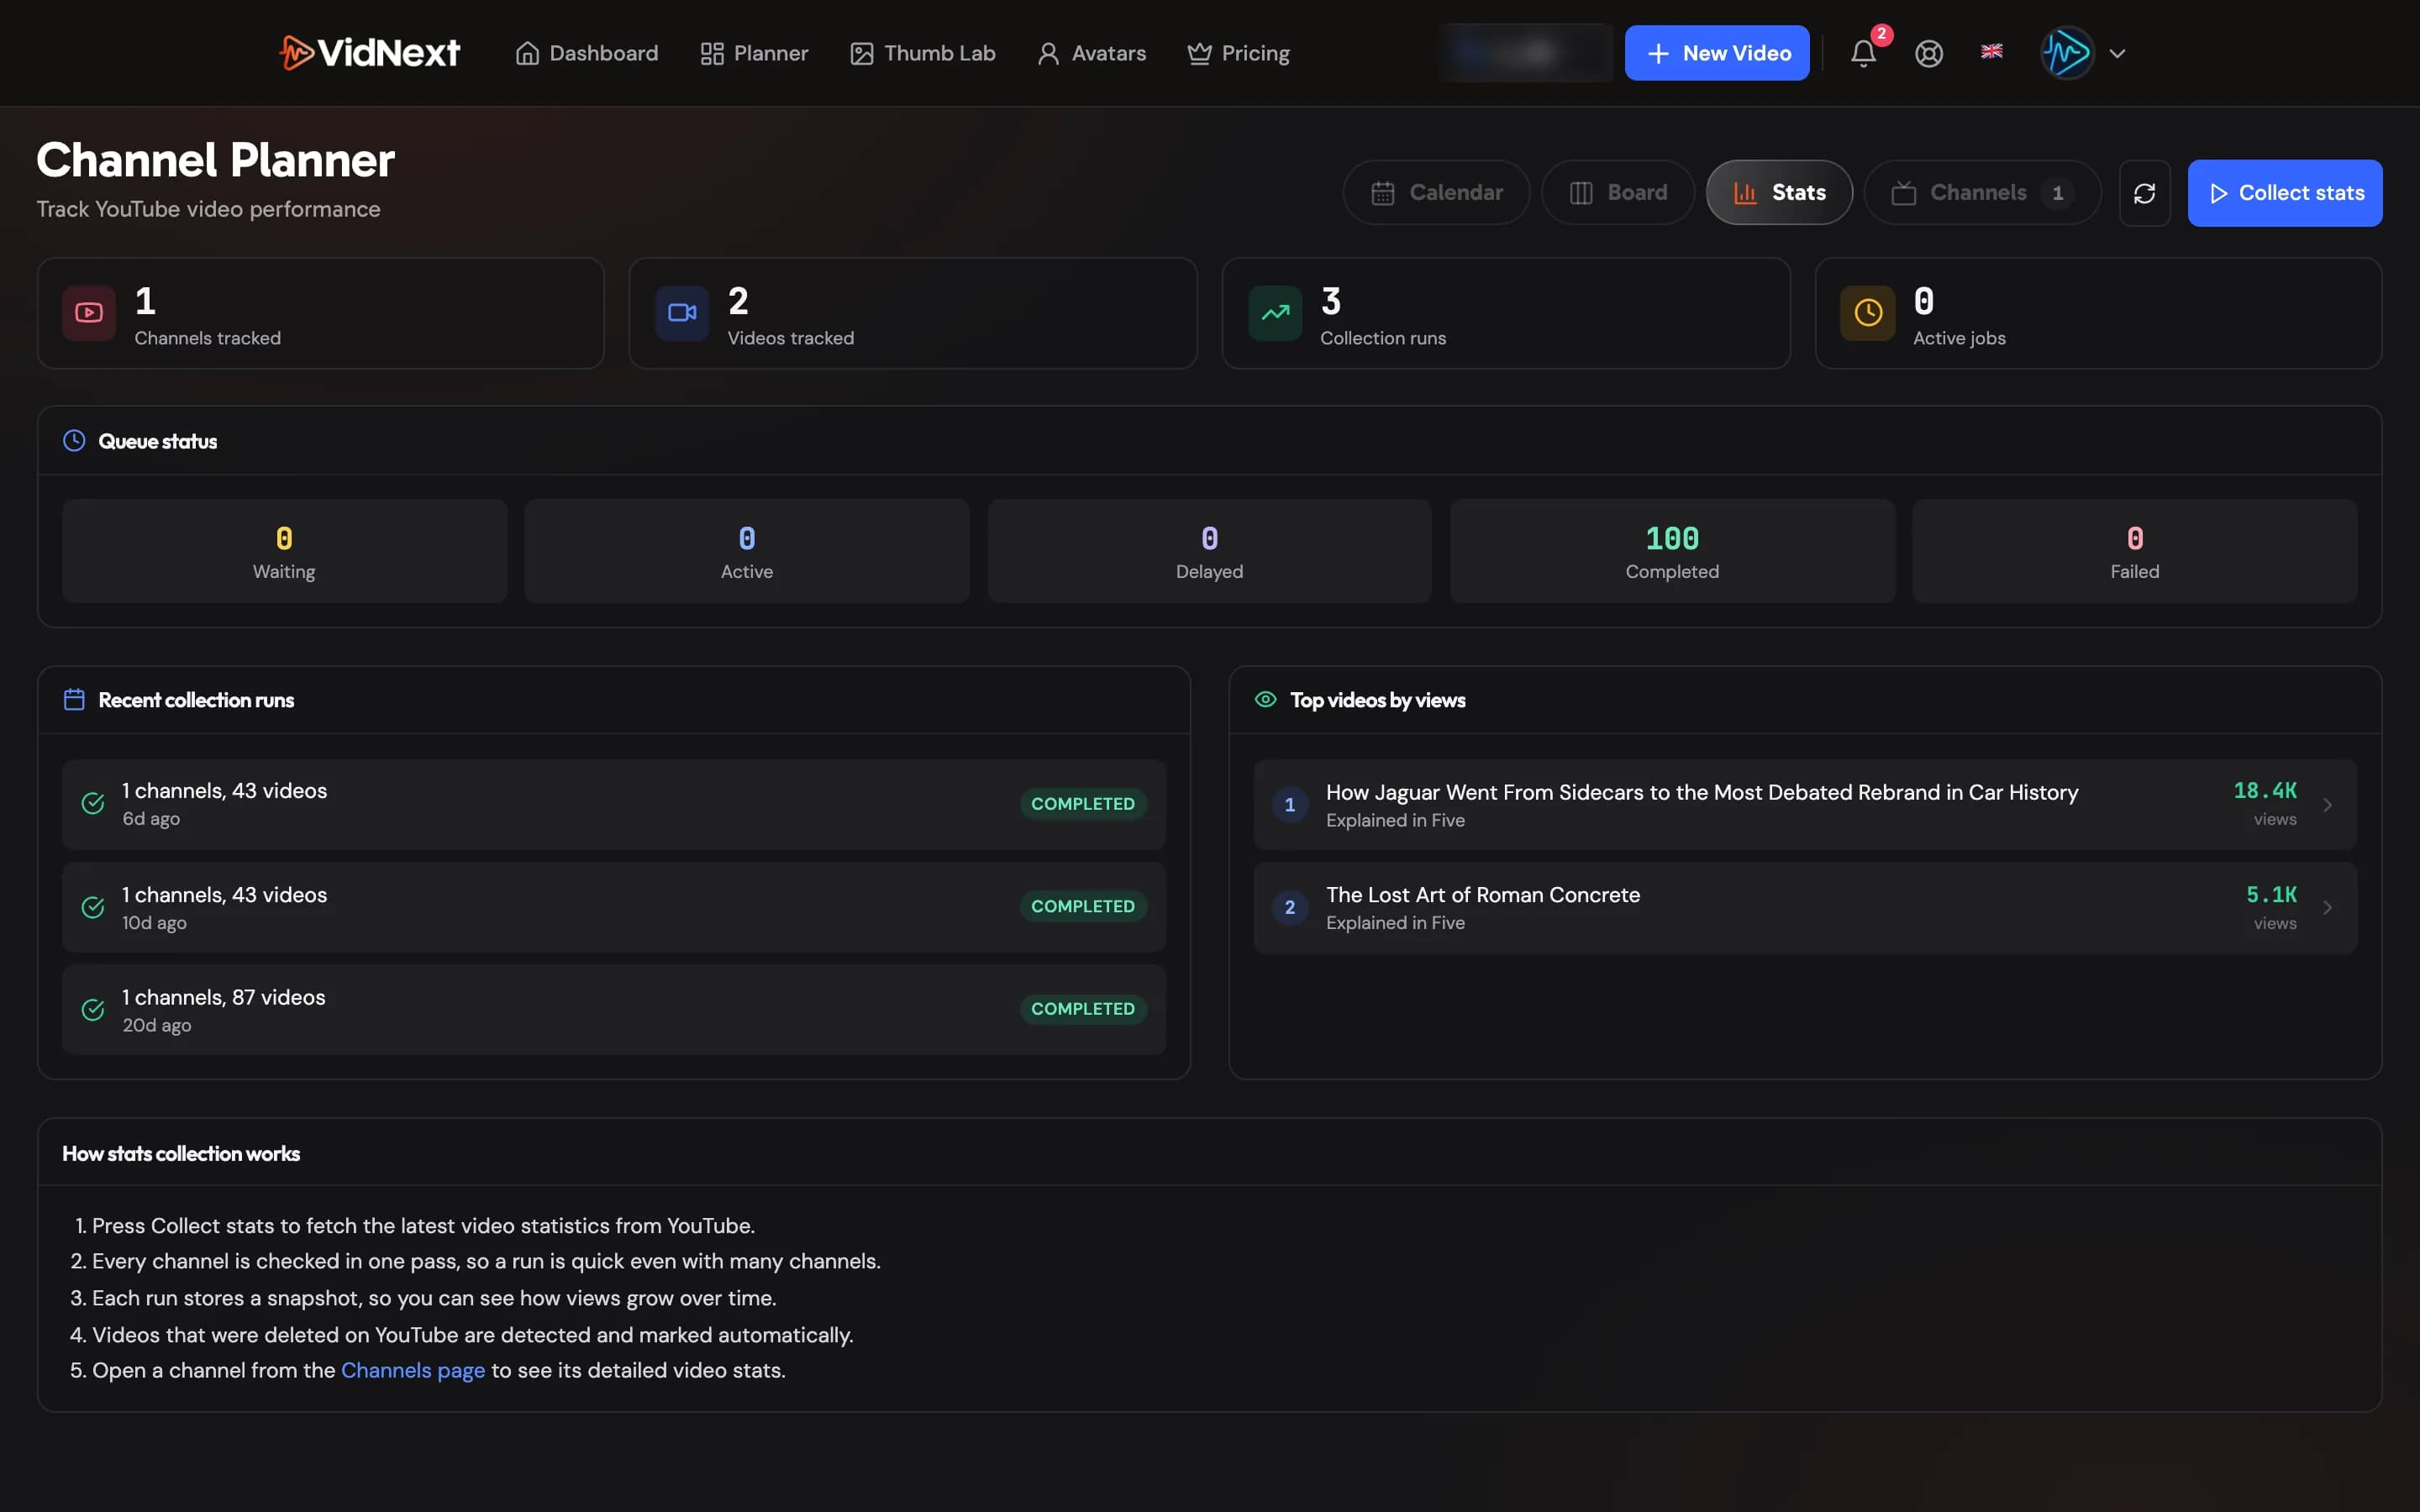Click the New Video button

click(1717, 53)
